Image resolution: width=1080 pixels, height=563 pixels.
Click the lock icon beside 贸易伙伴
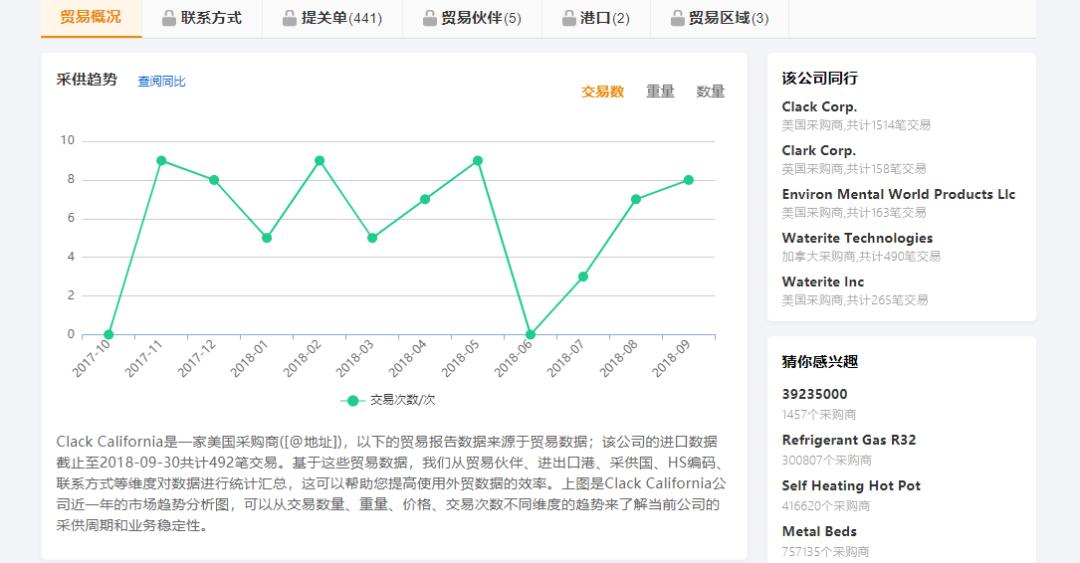tap(430, 19)
